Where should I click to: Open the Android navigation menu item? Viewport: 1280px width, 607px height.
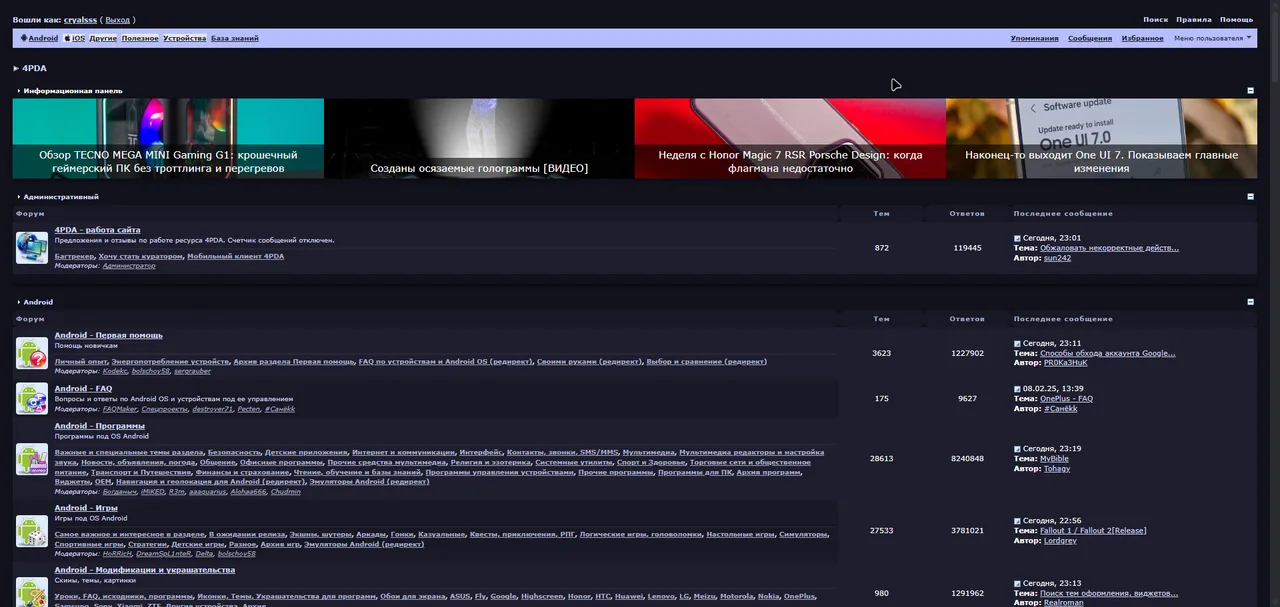pos(39,38)
